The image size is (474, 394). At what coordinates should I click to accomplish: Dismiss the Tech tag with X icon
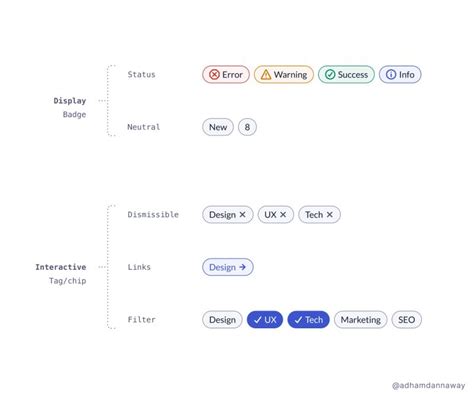coord(330,215)
